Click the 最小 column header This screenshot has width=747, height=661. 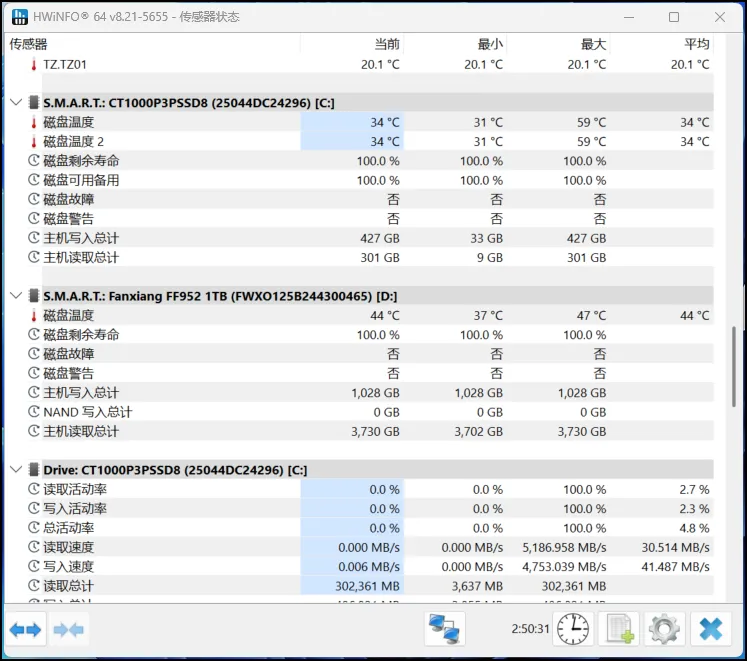(490, 44)
